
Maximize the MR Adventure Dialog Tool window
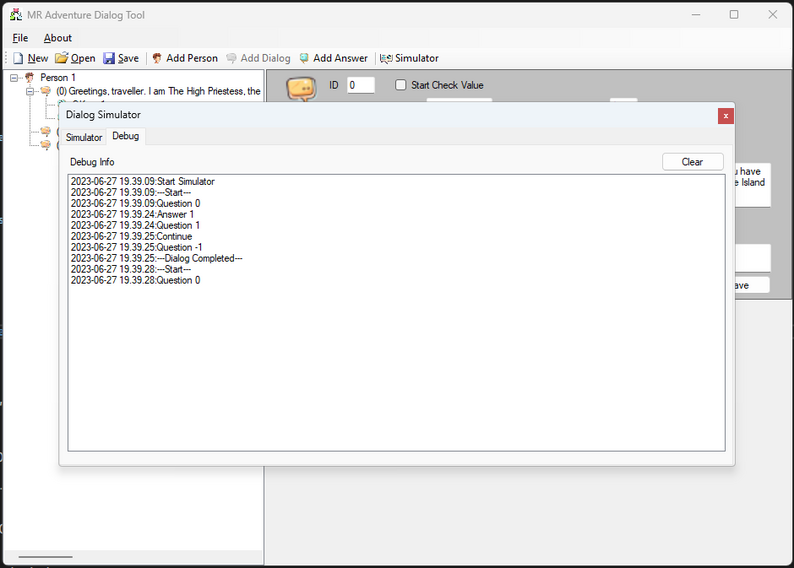coord(734,15)
